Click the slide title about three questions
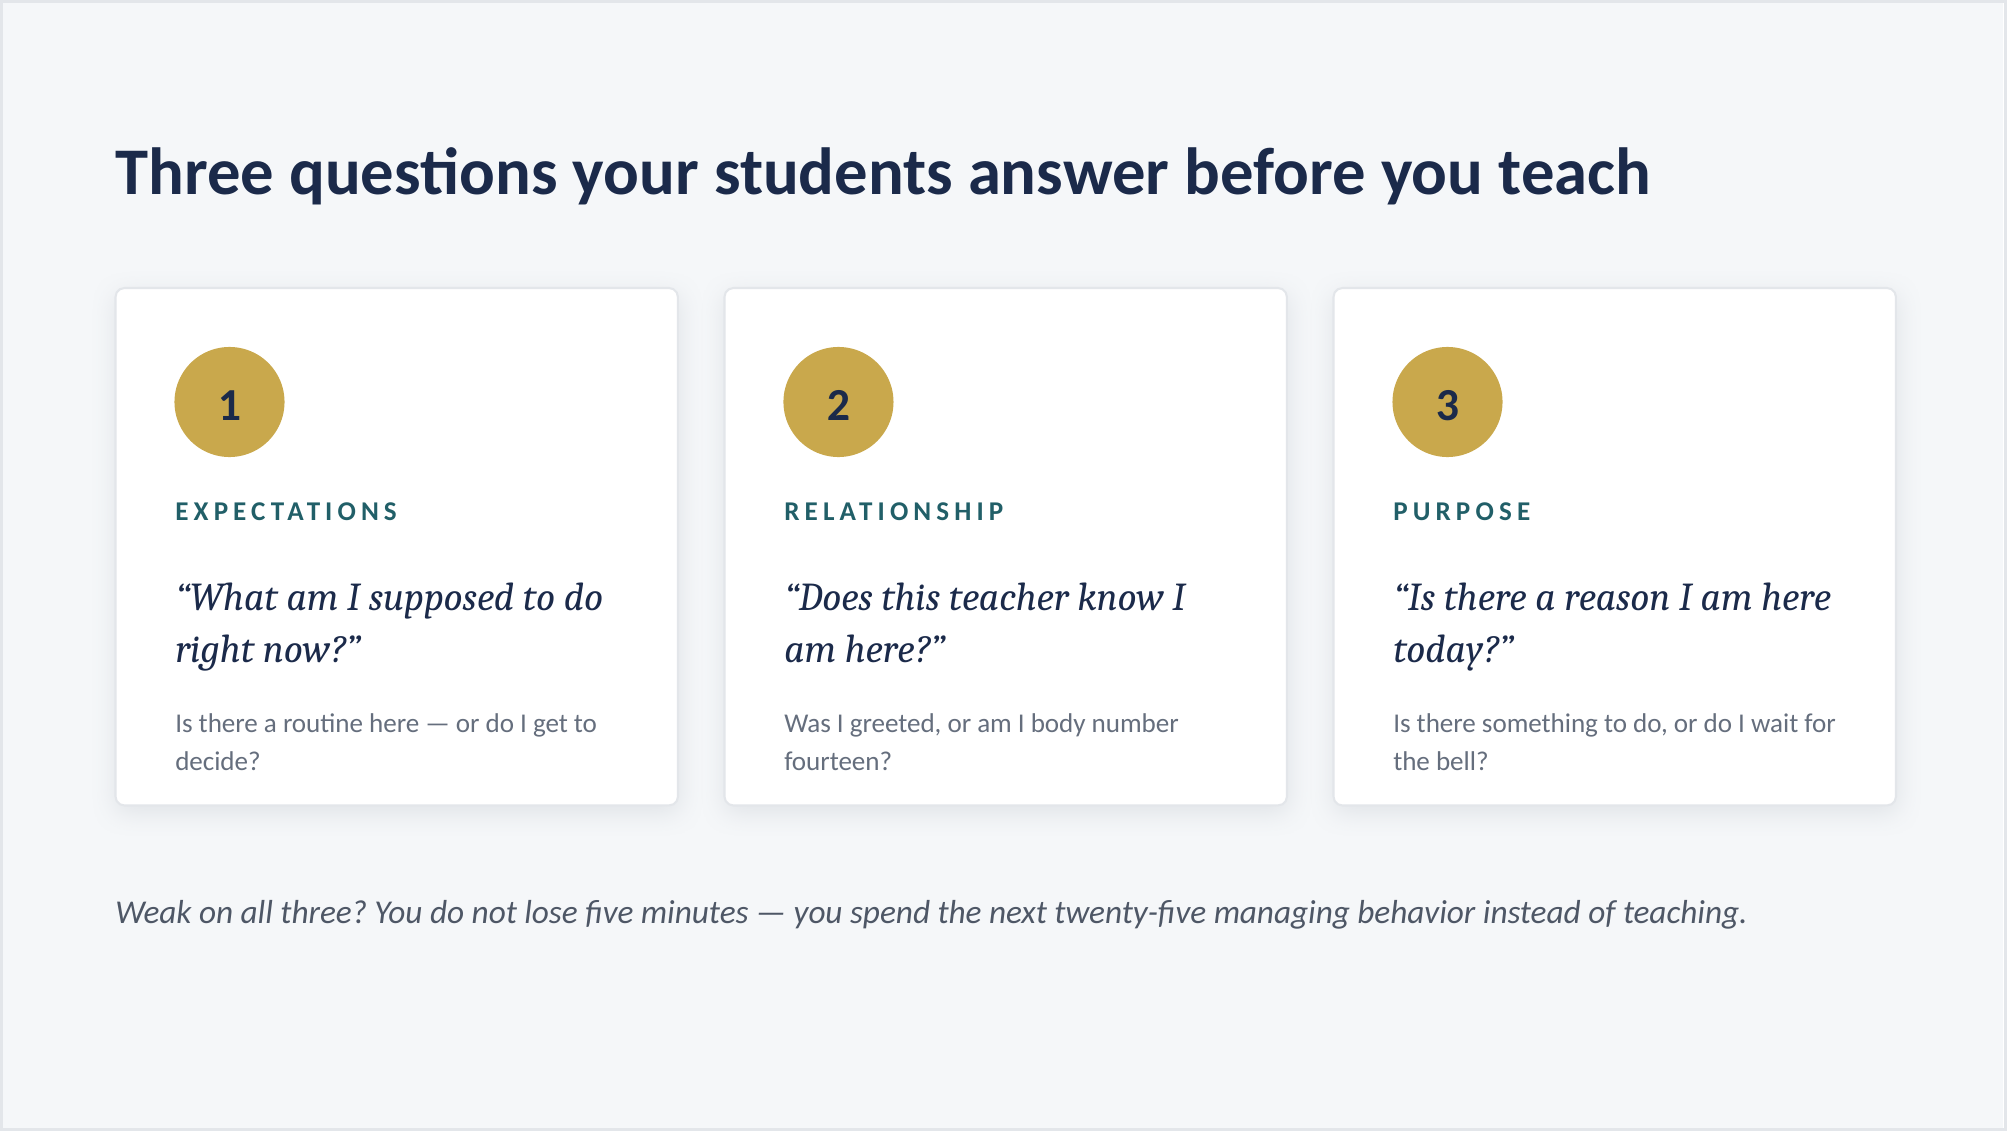 pos(882,173)
